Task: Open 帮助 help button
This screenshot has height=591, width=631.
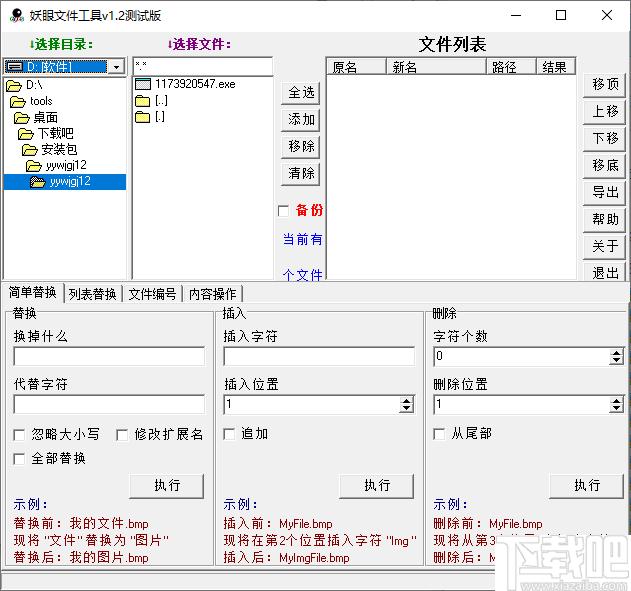Action: [604, 219]
